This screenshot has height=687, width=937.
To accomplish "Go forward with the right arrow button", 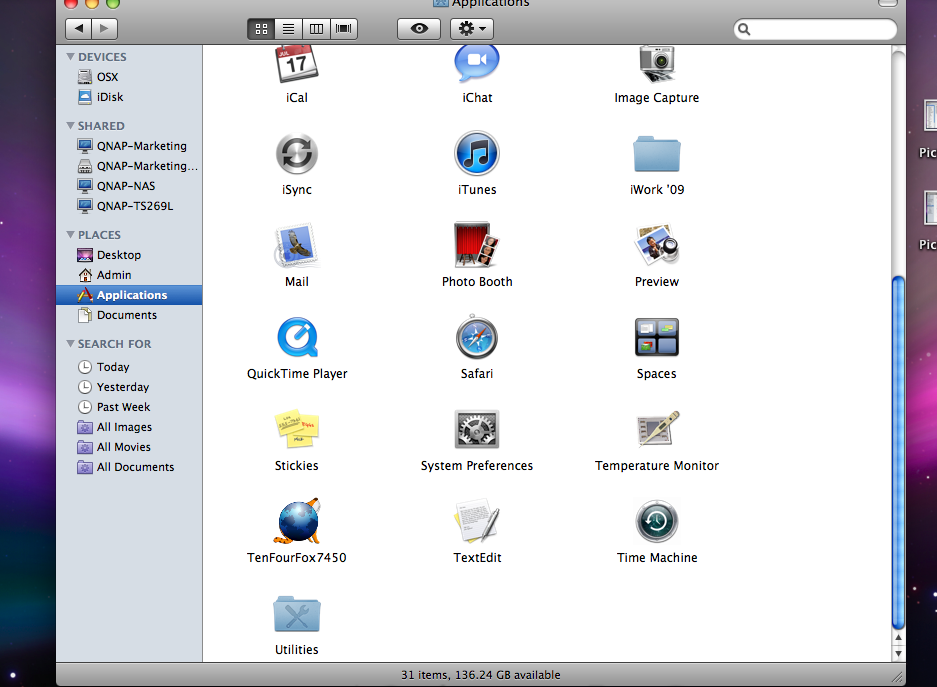I will click(105, 29).
